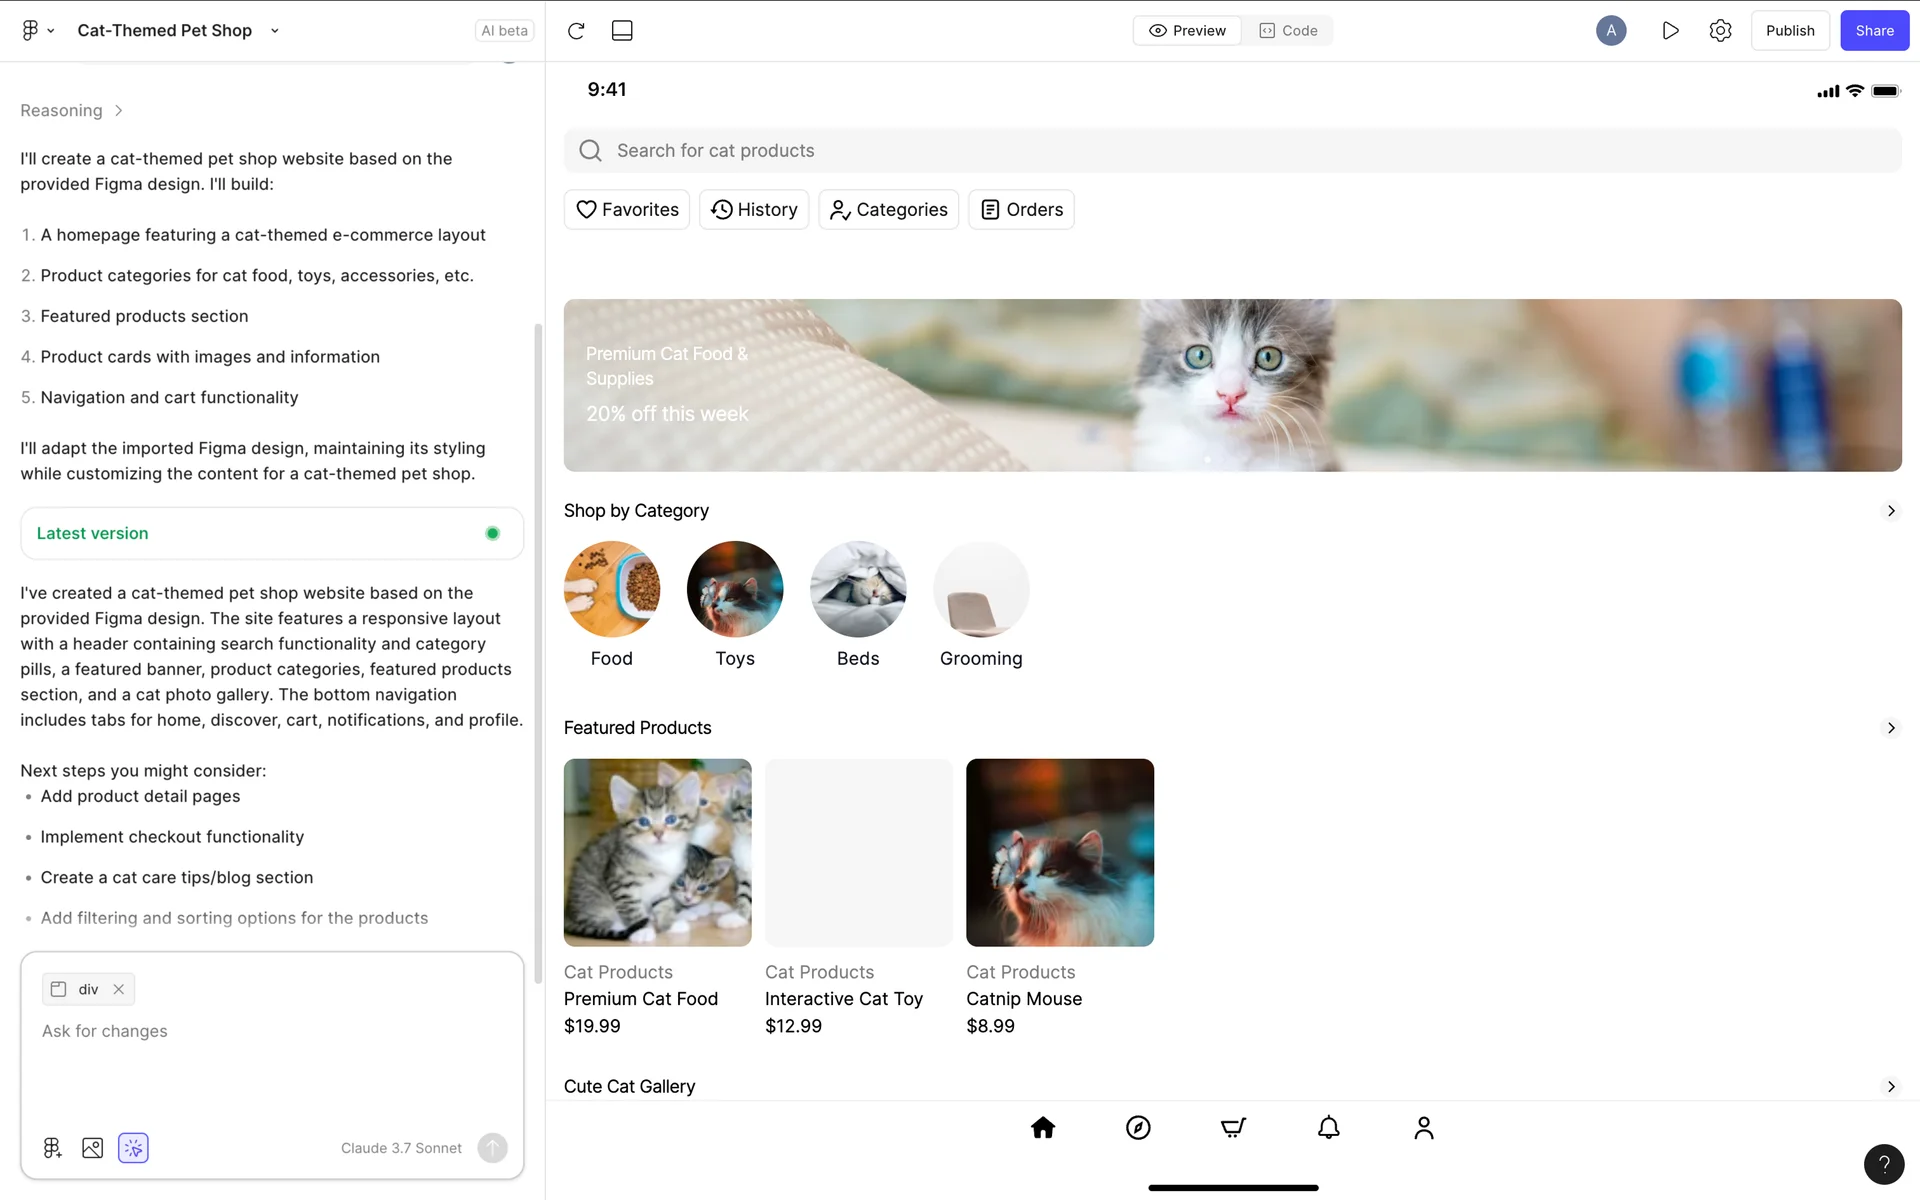Expand Shop by Category arrow

pyautogui.click(x=1890, y=511)
